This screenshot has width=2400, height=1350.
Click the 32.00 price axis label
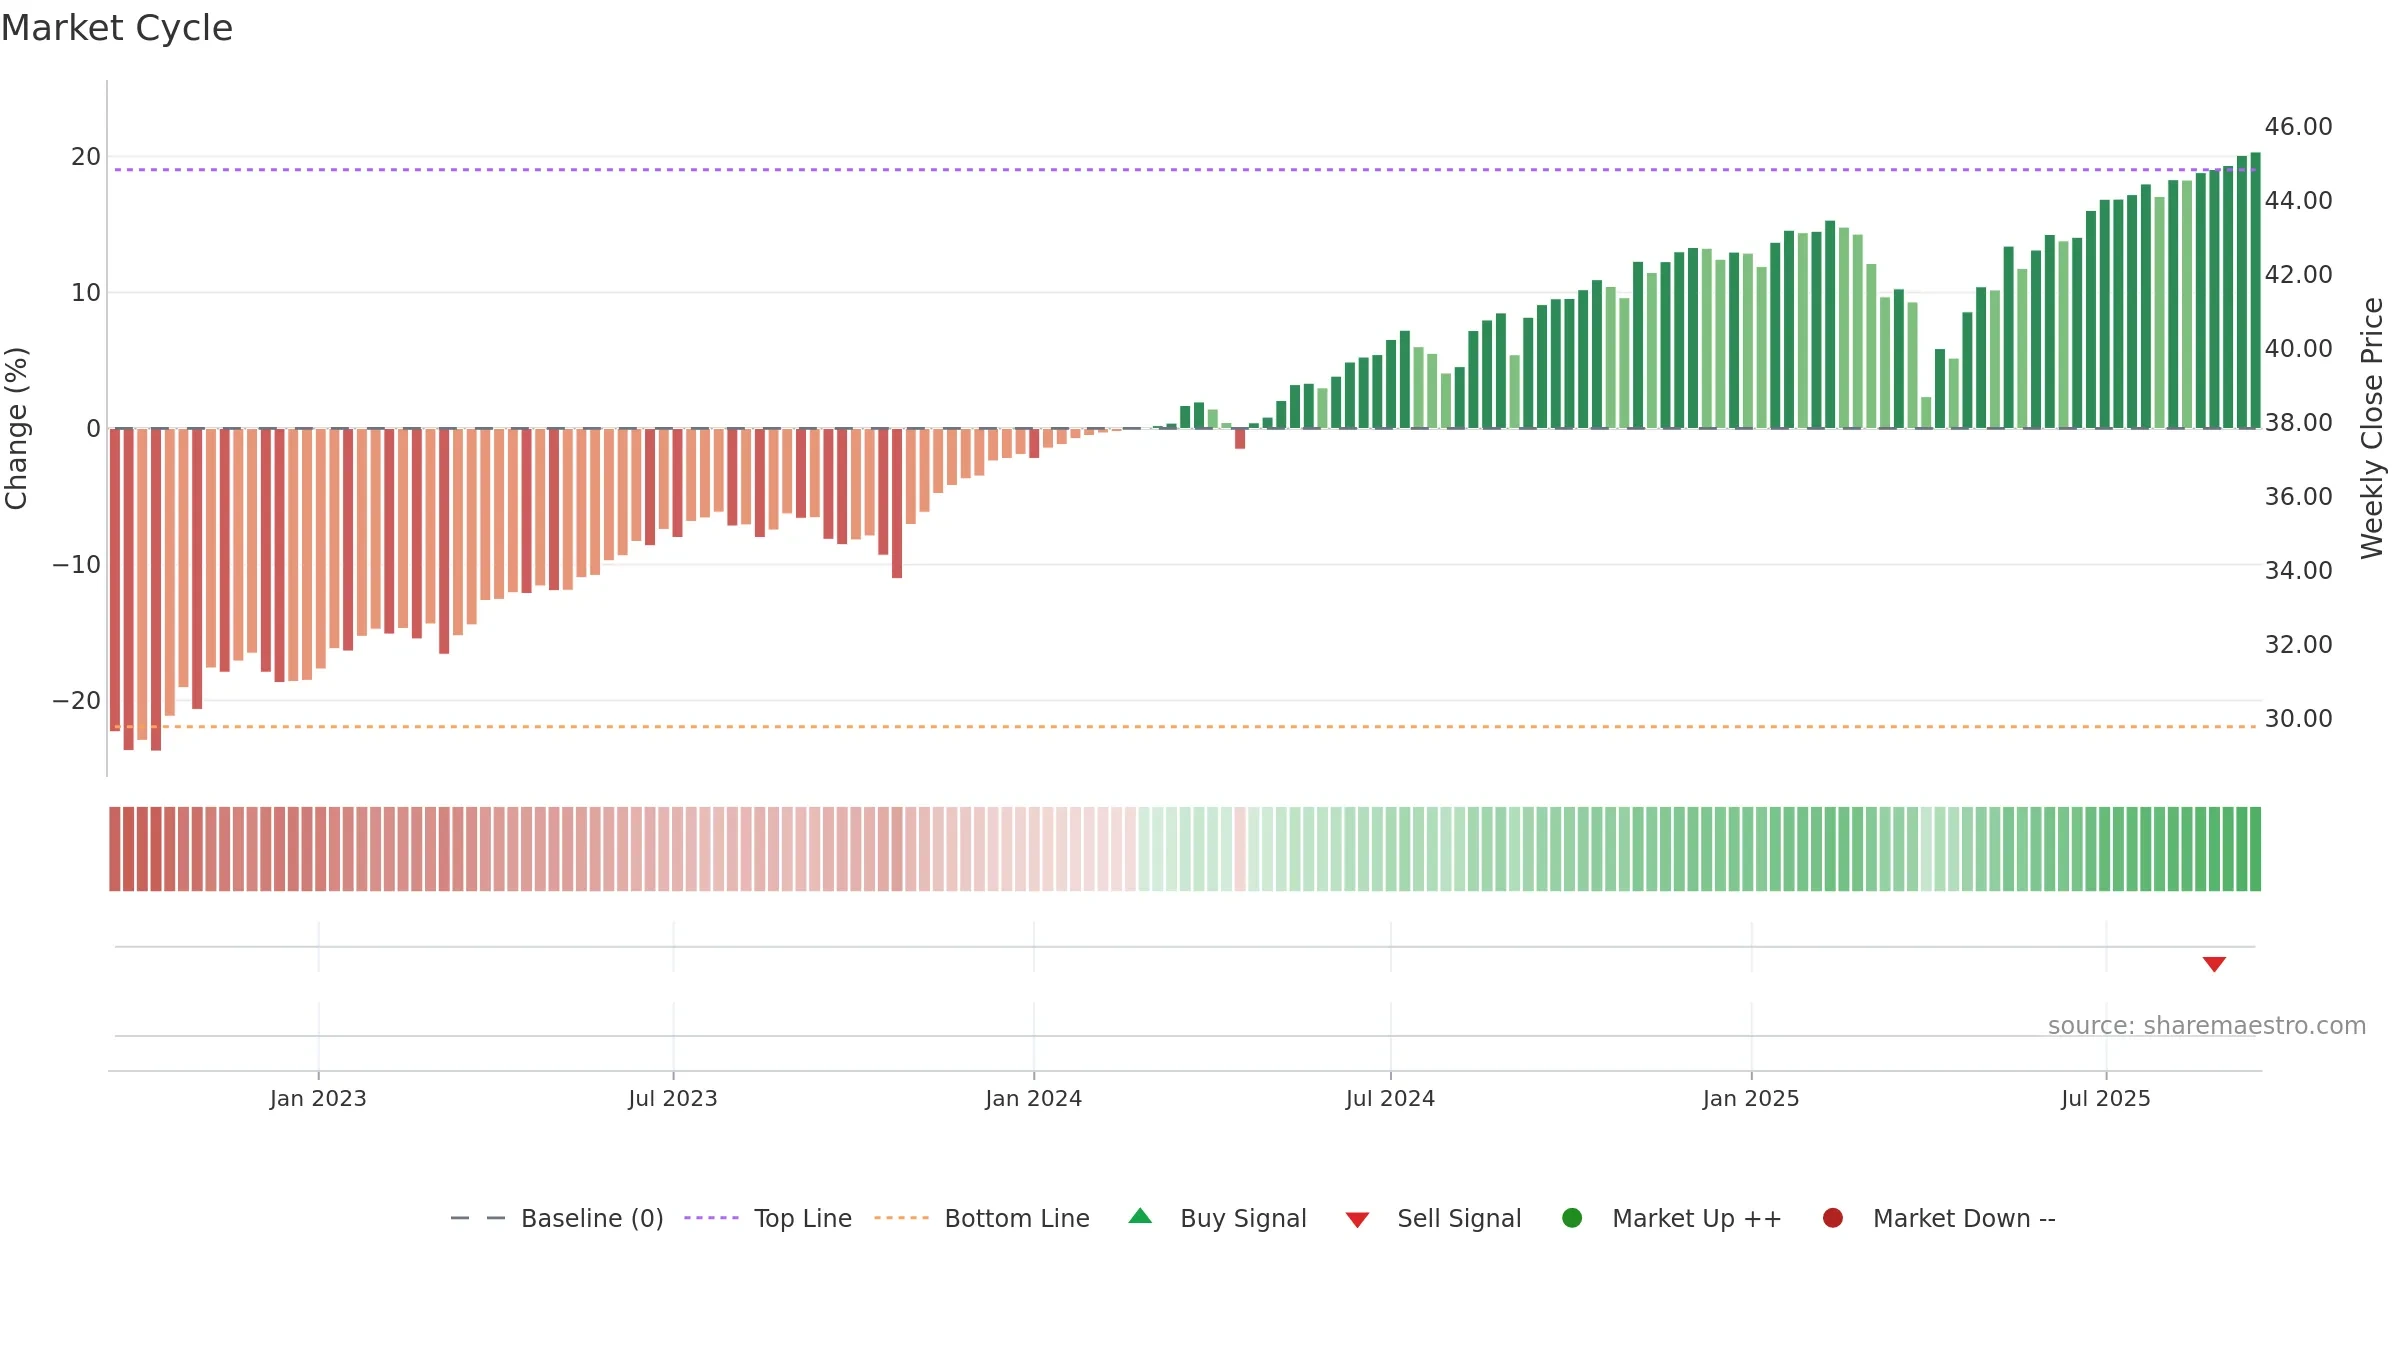2298,645
